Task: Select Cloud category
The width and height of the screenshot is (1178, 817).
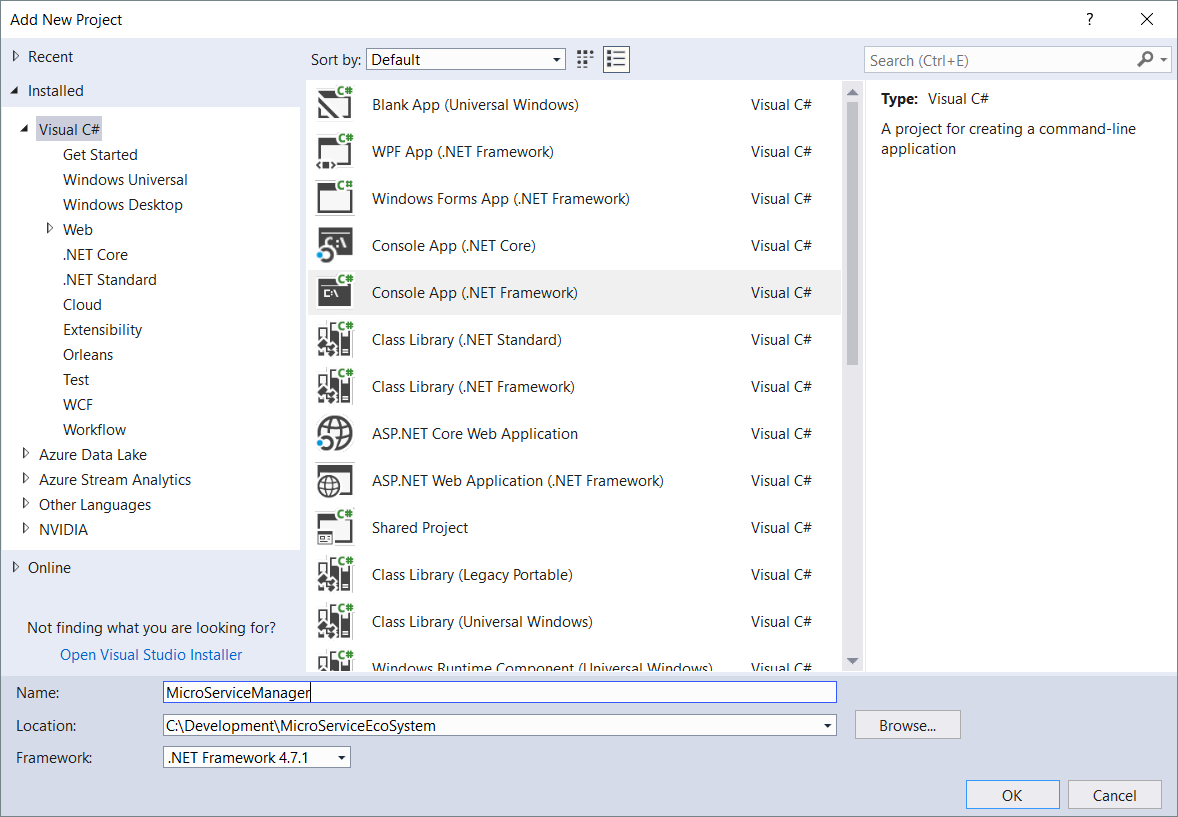Action: (x=82, y=304)
